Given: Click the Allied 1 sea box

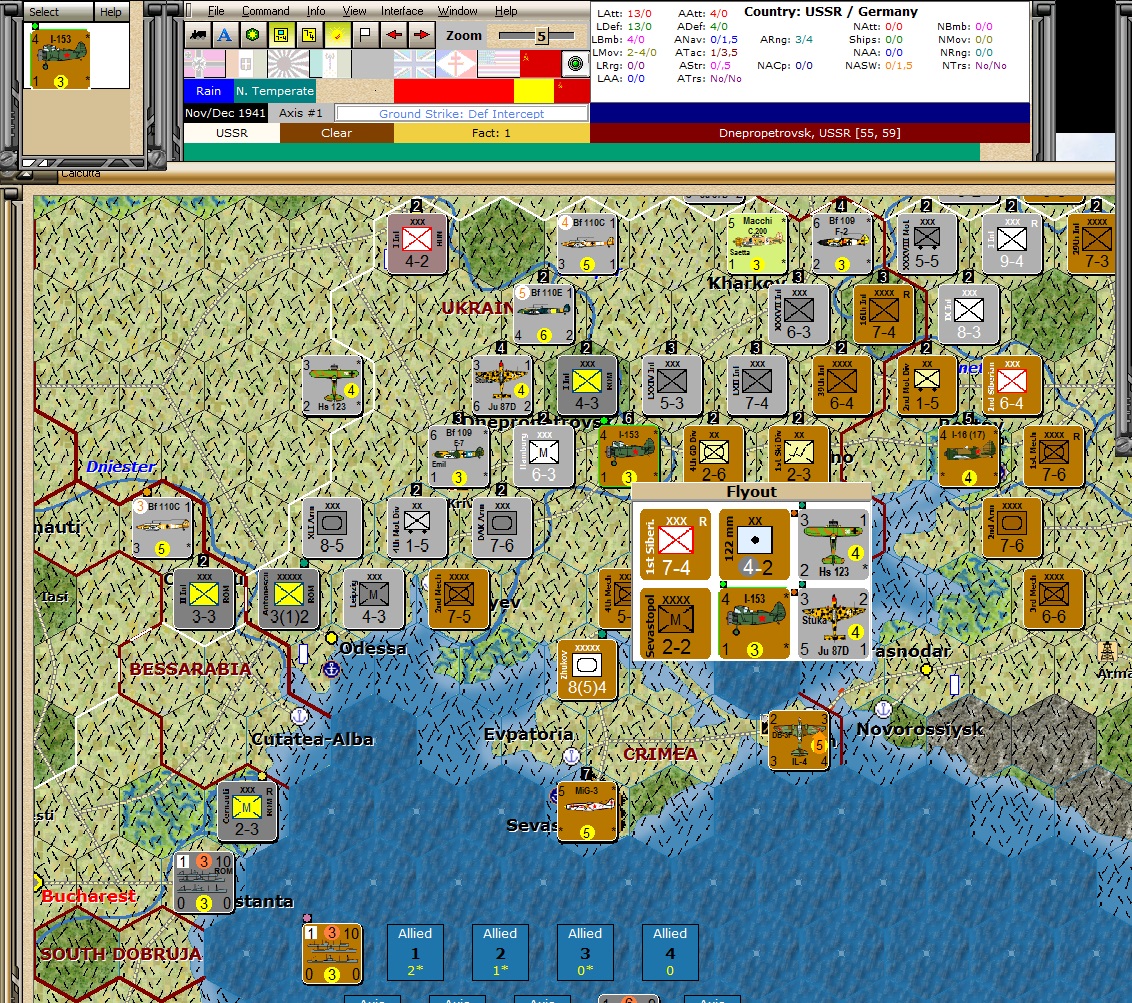Looking at the screenshot, I should point(415,952).
